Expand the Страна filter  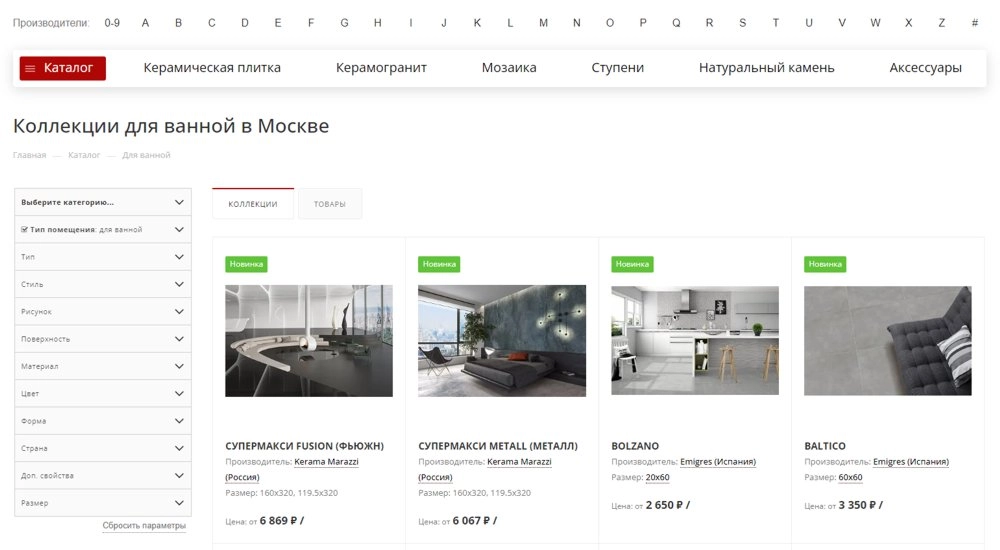103,449
